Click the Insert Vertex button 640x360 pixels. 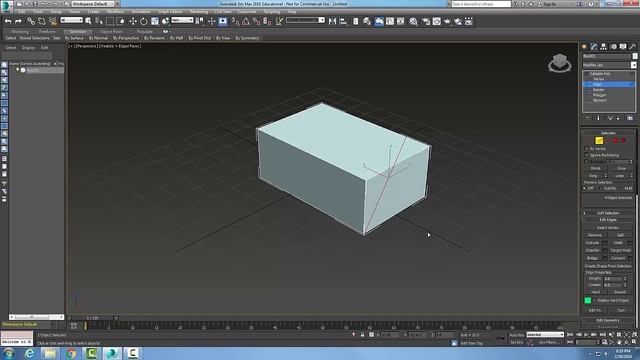coord(607,228)
